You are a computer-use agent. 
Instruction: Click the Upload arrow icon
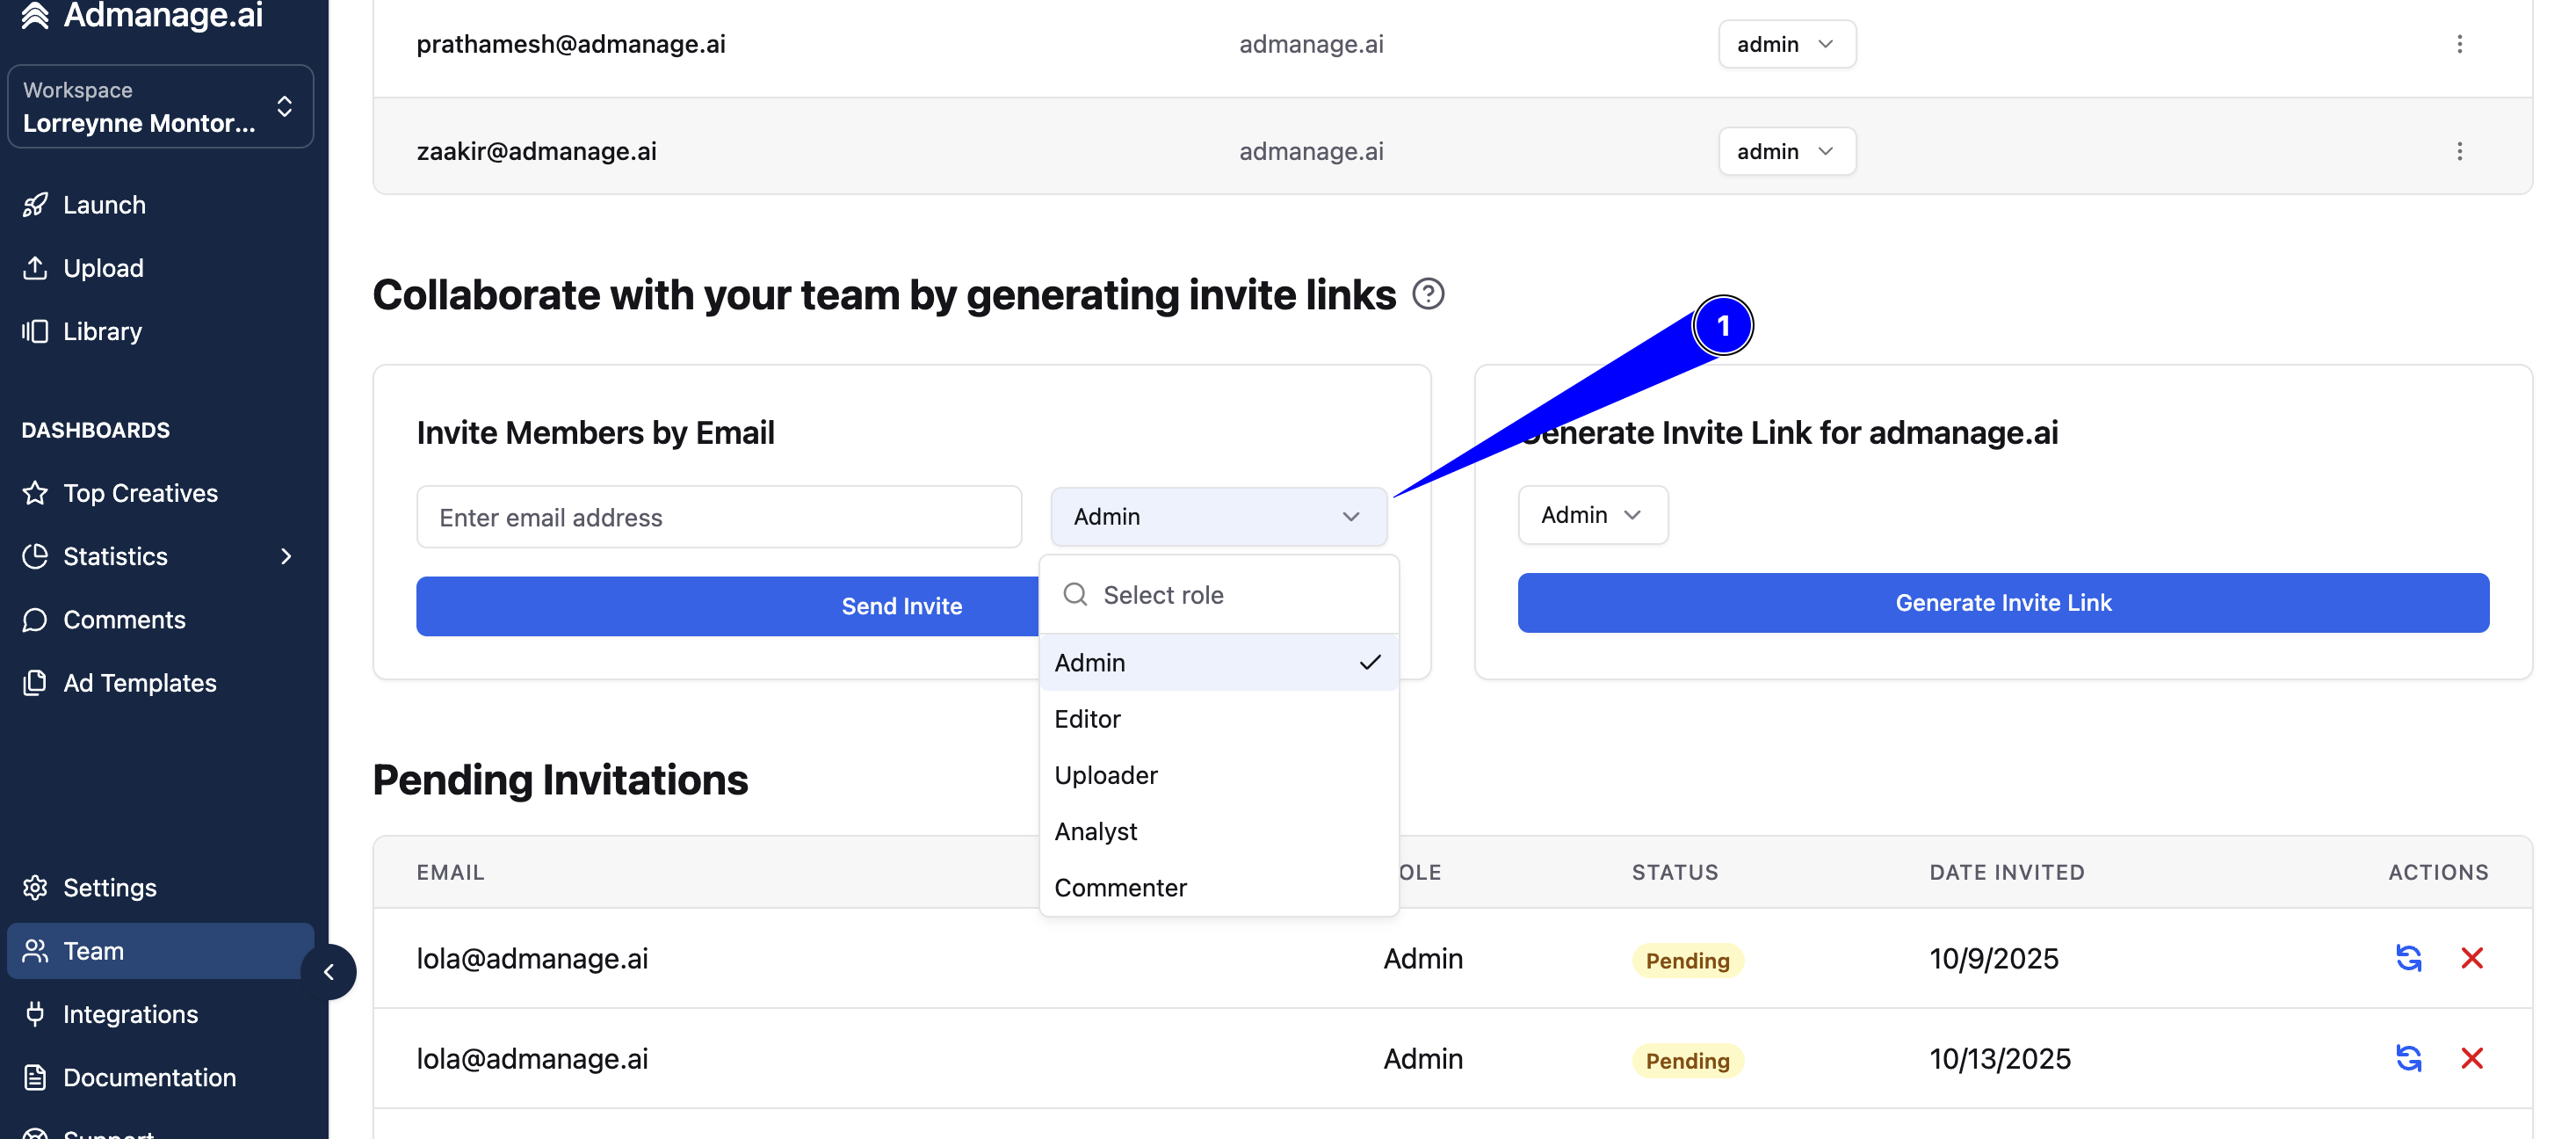tap(35, 267)
